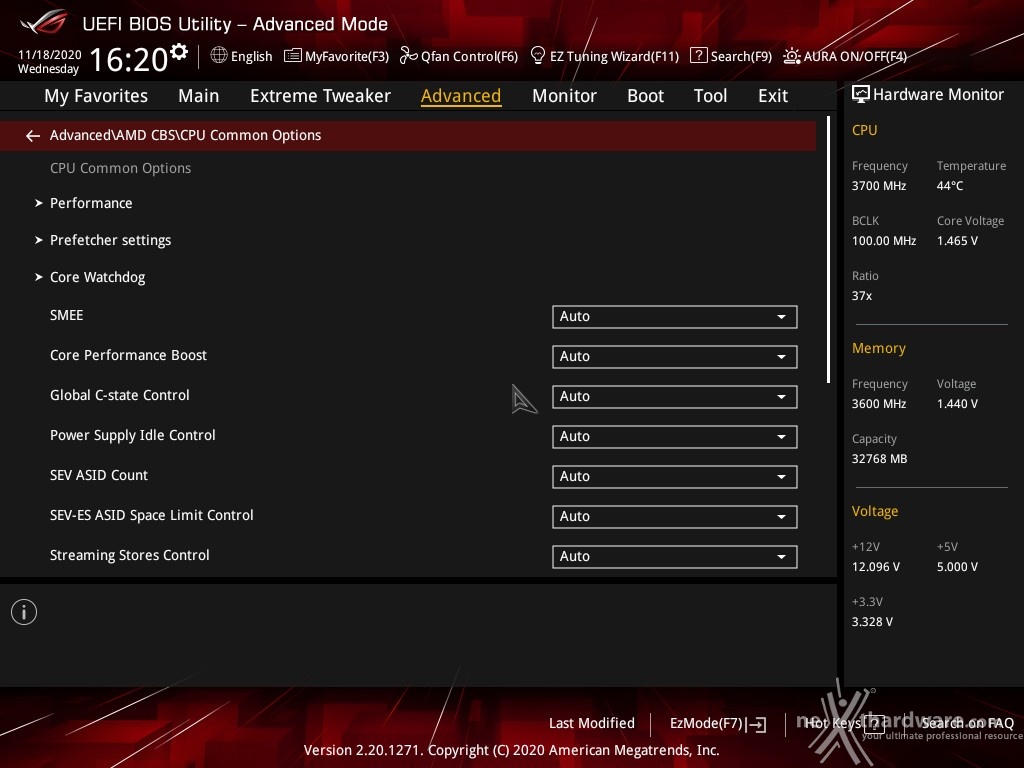The width and height of the screenshot is (1024, 768).
Task: Go to the Monitor tab
Action: [x=564, y=96]
